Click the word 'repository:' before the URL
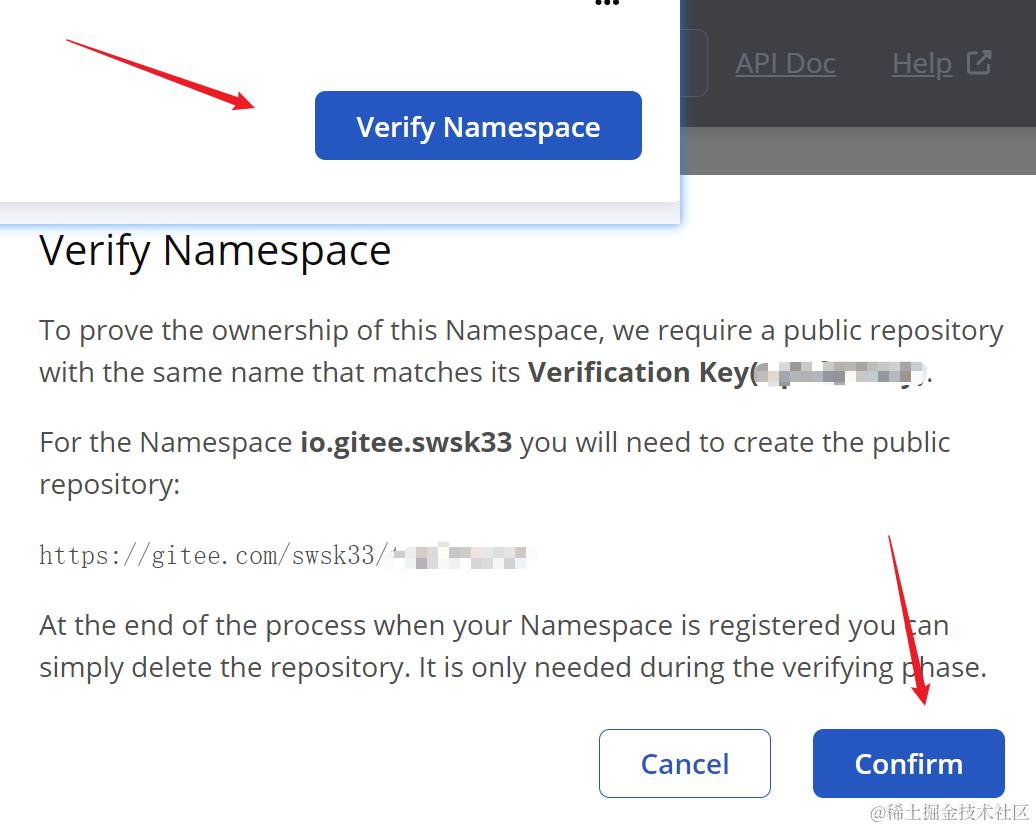Screen dimensions: 1036x829 click(110, 486)
